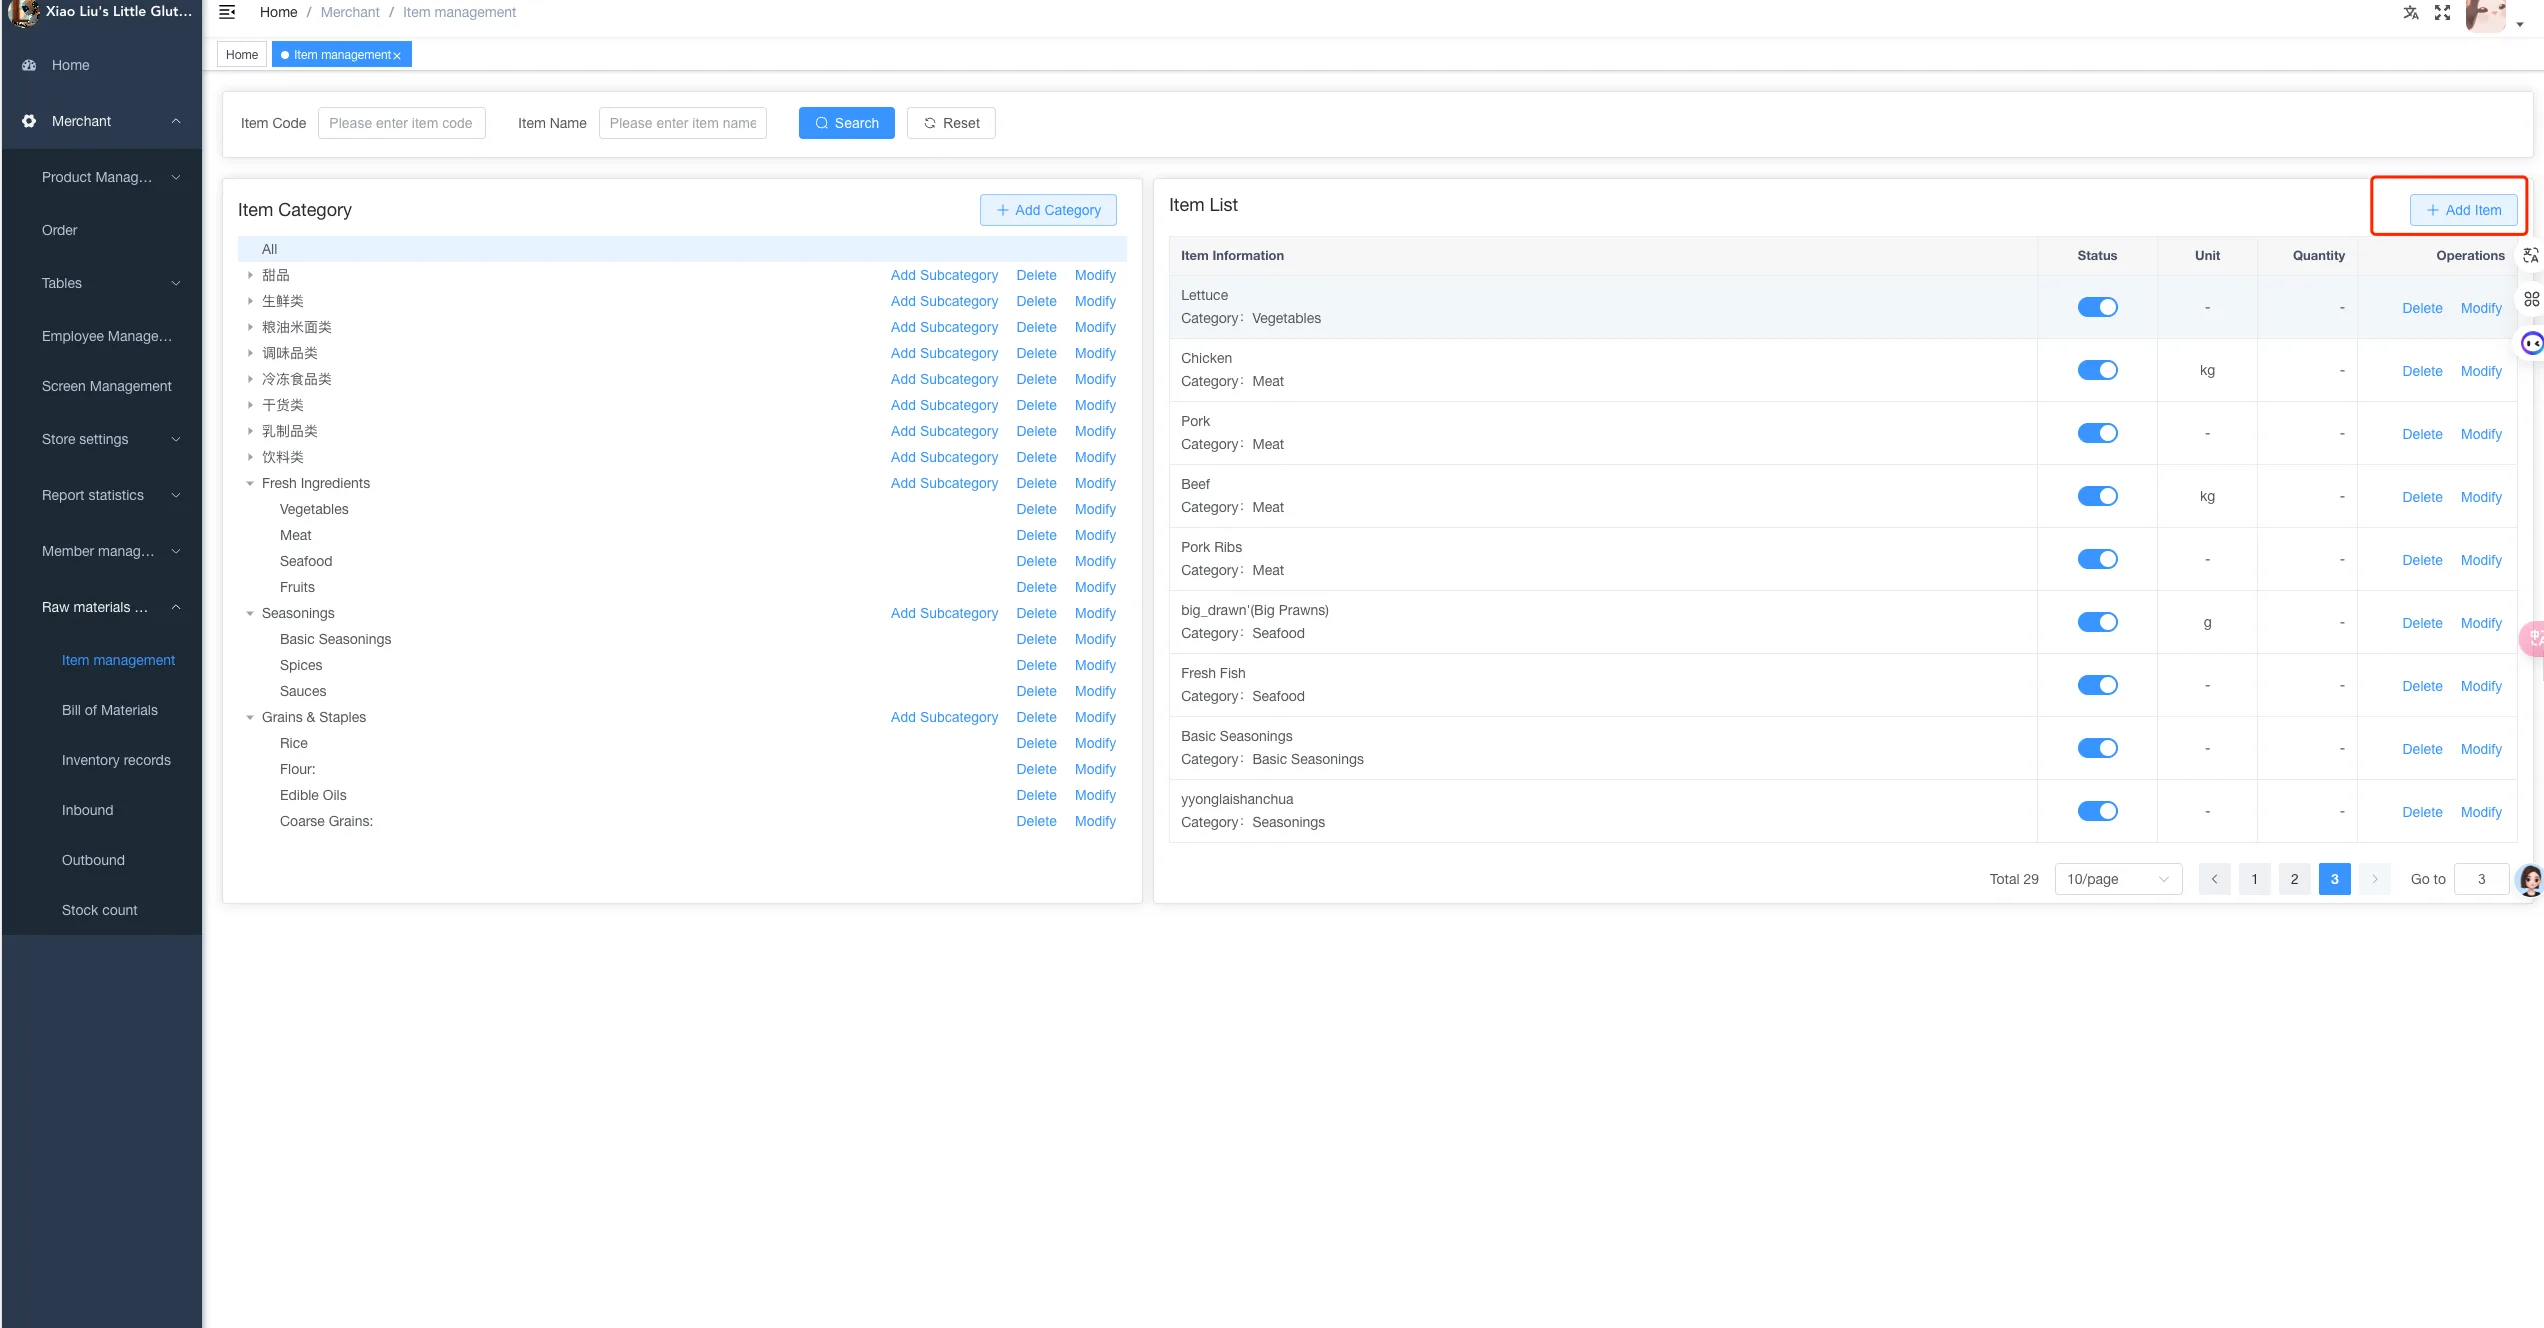This screenshot has width=2544, height=1328.
Task: Click the Add Item button
Action: tap(2463, 210)
